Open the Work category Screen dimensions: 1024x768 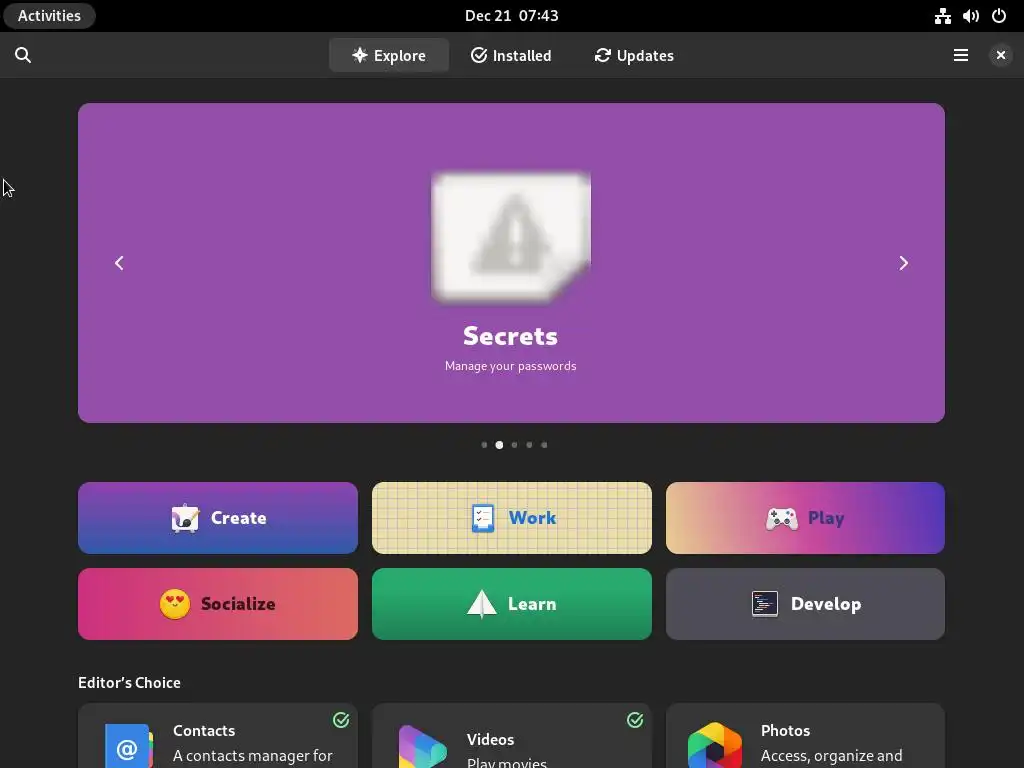point(511,518)
